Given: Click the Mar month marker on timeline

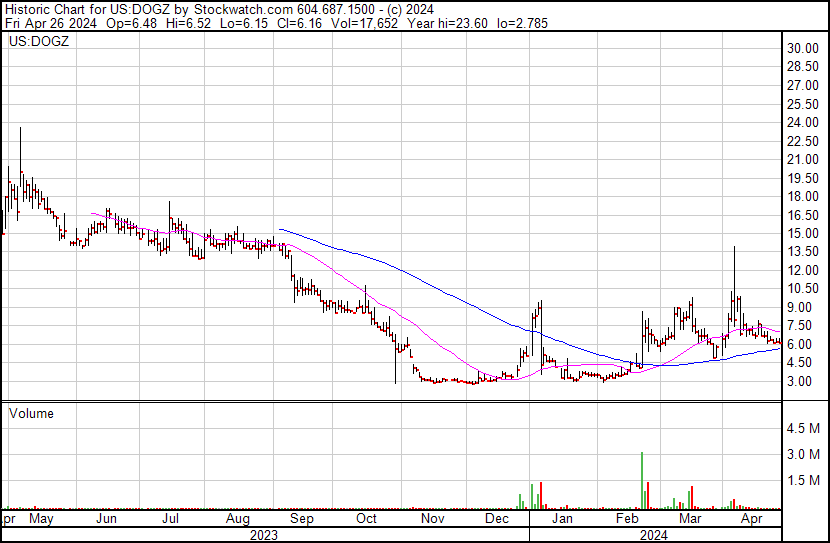Looking at the screenshot, I should tap(688, 519).
